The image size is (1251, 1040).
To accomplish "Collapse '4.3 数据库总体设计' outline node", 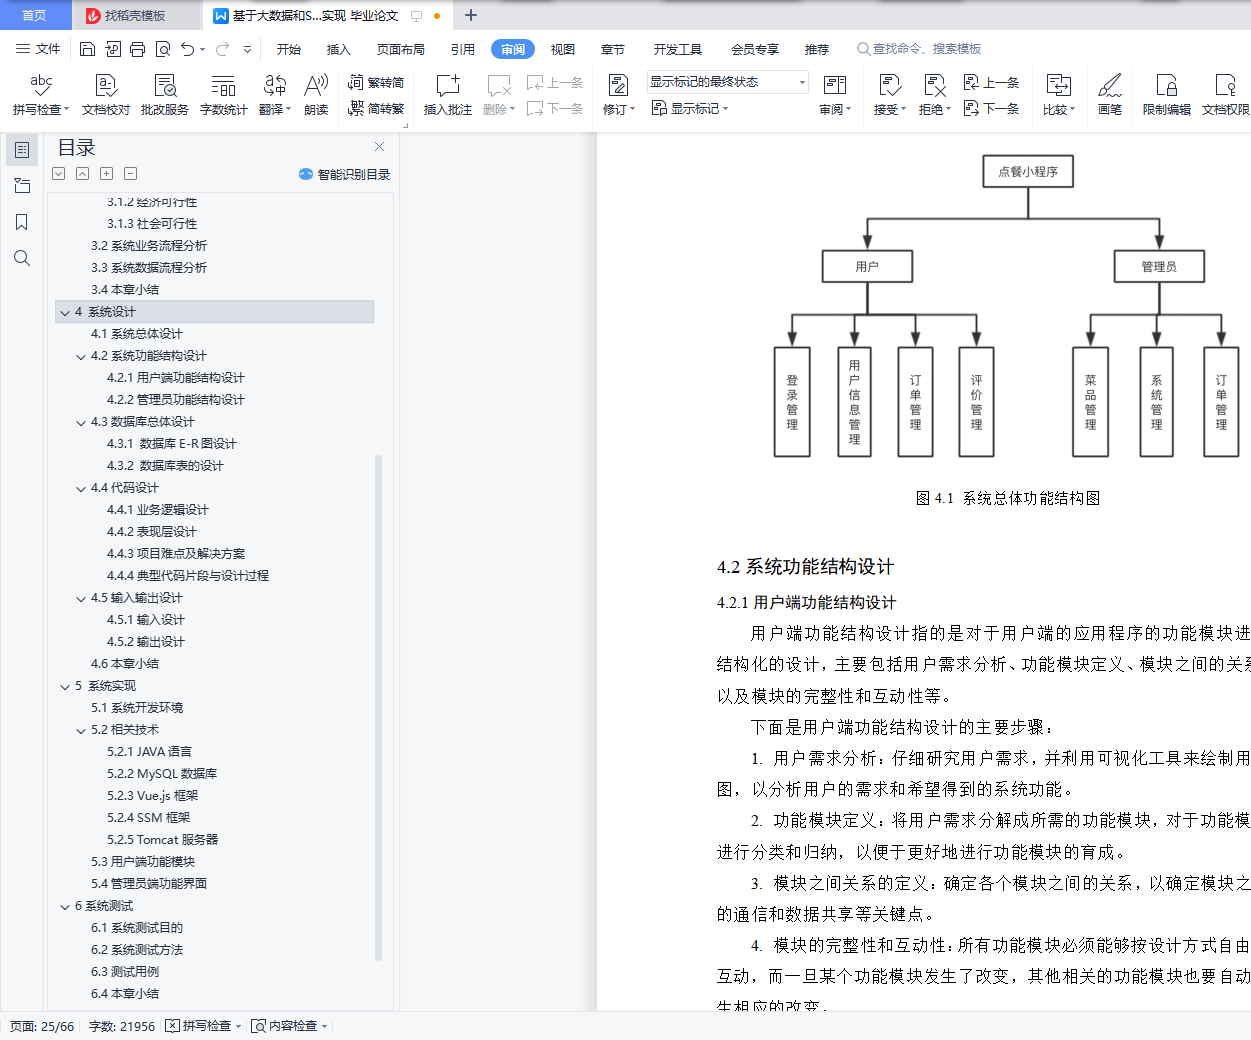I will tap(81, 422).
